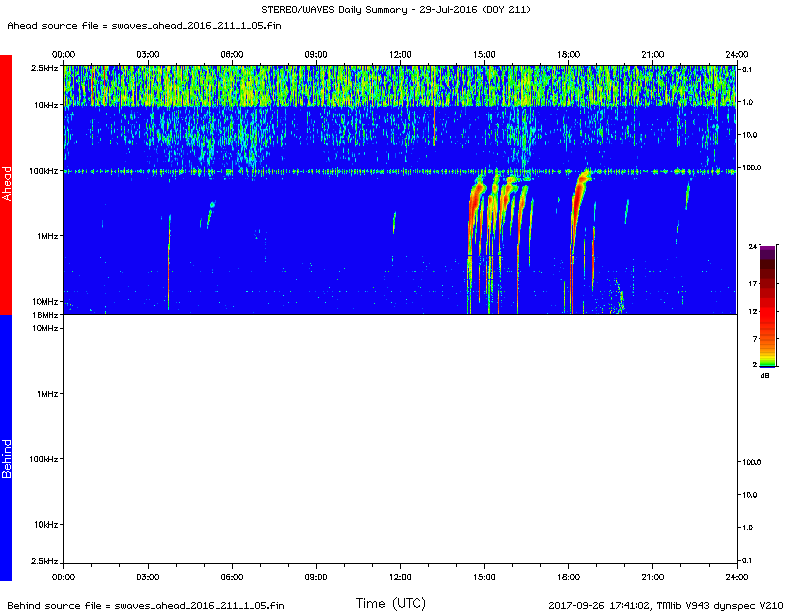Viewport: 792px width, 612px height.
Task: Click the Behind panel 1MHz frequency label
Action: (x=47, y=394)
